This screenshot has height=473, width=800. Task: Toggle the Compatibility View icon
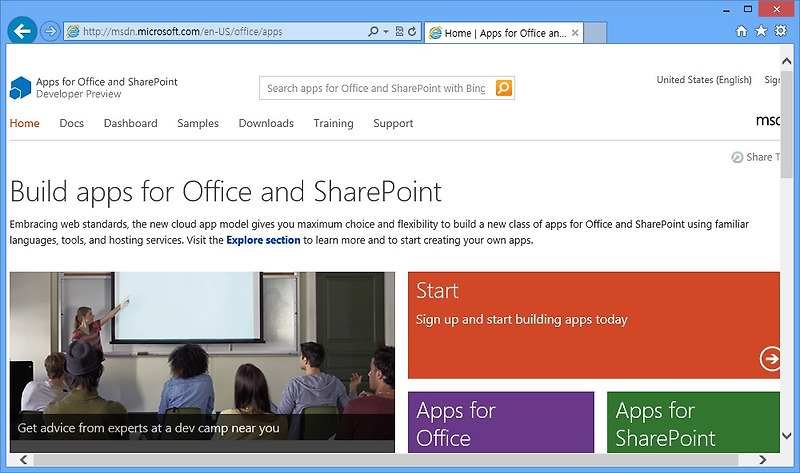[x=399, y=32]
